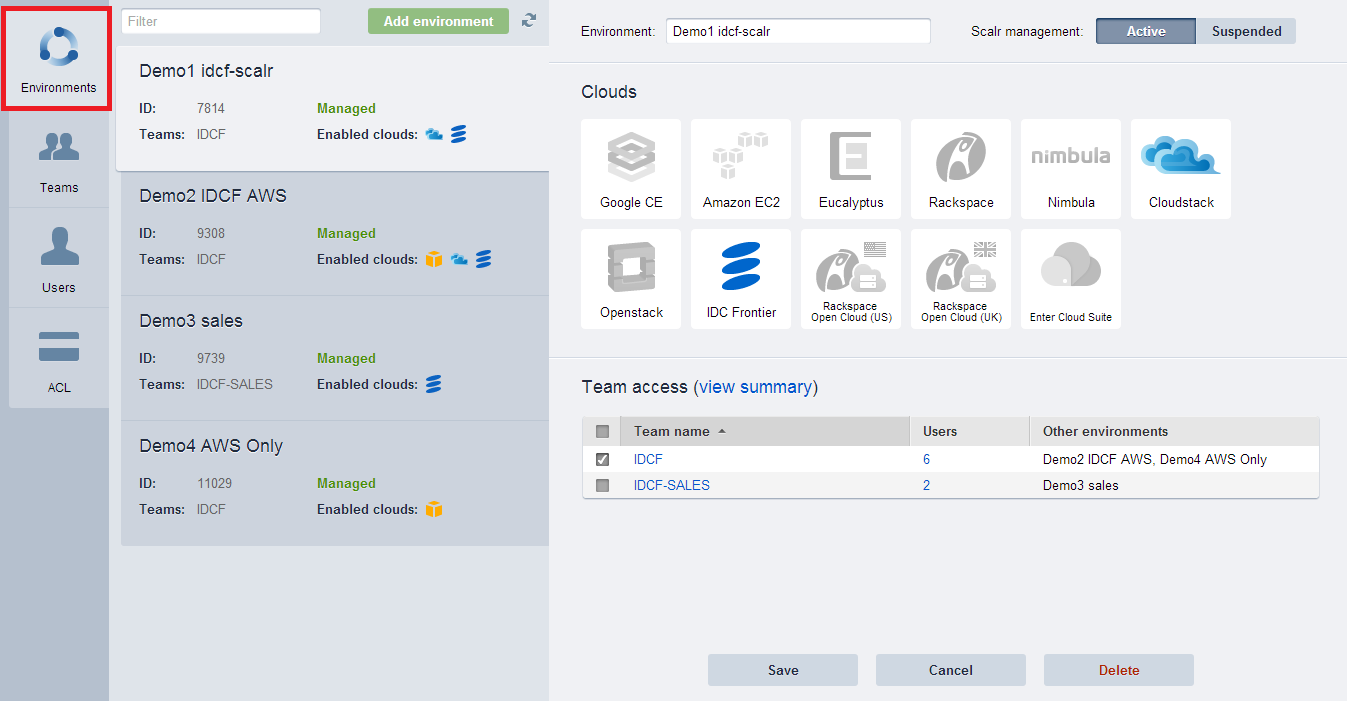Select the Amazon EC2 cloud tile
Image resolution: width=1347 pixels, height=701 pixels.
point(741,169)
